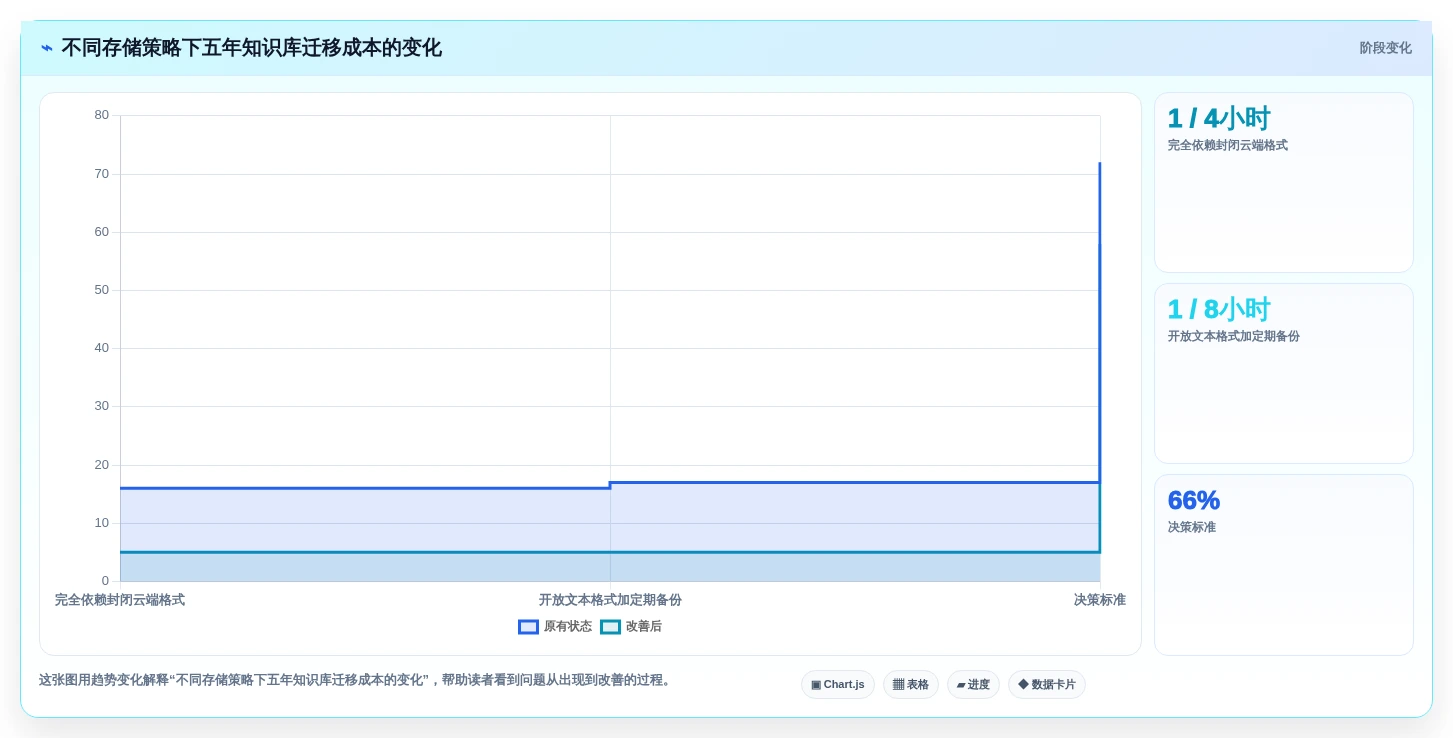Click the y-axis value 20
This screenshot has height=738, width=1453.
(102, 465)
